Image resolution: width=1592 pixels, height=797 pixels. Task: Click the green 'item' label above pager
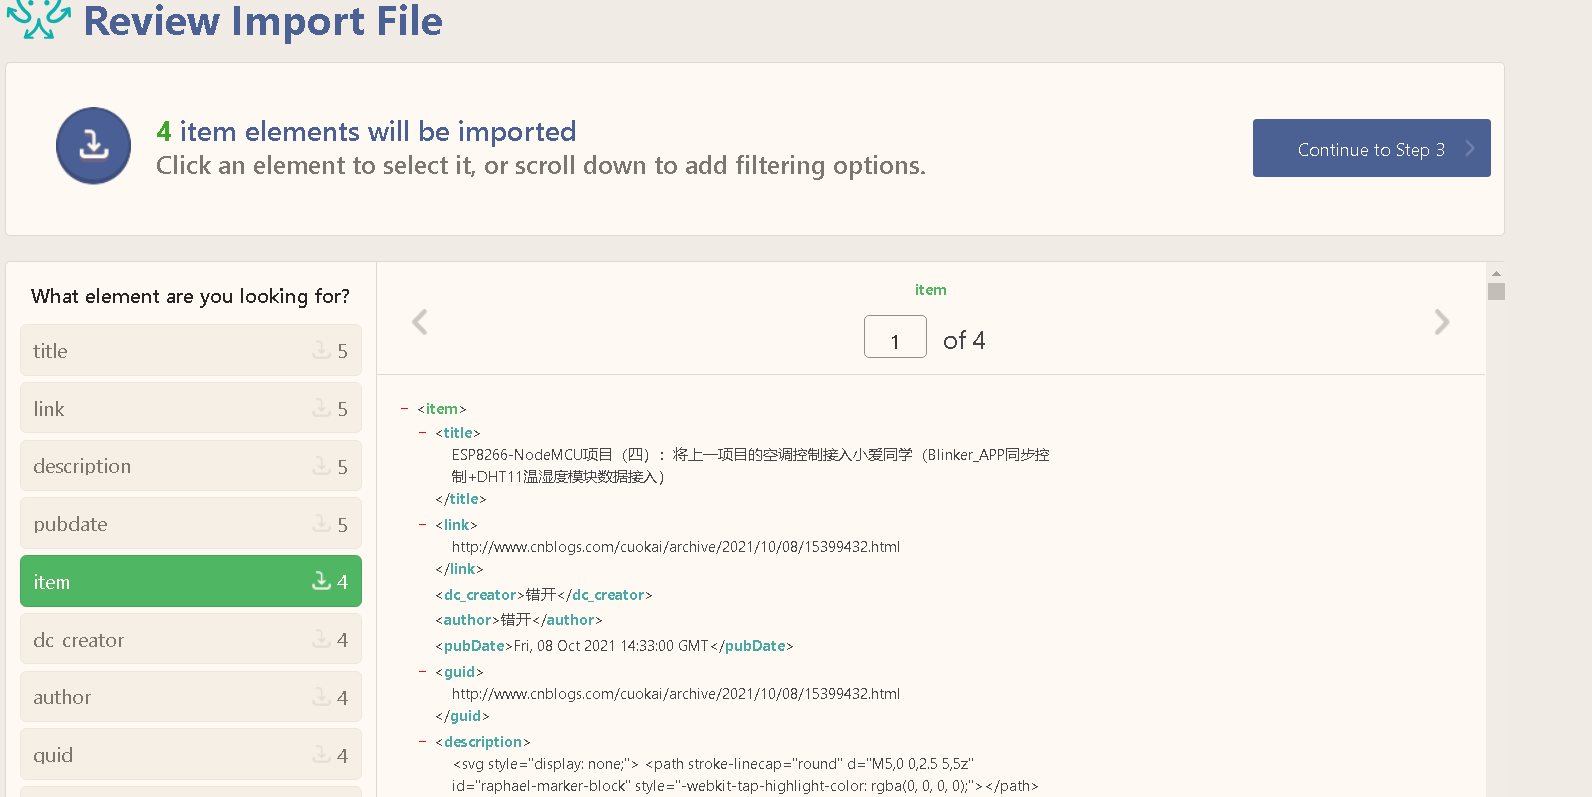tap(931, 290)
